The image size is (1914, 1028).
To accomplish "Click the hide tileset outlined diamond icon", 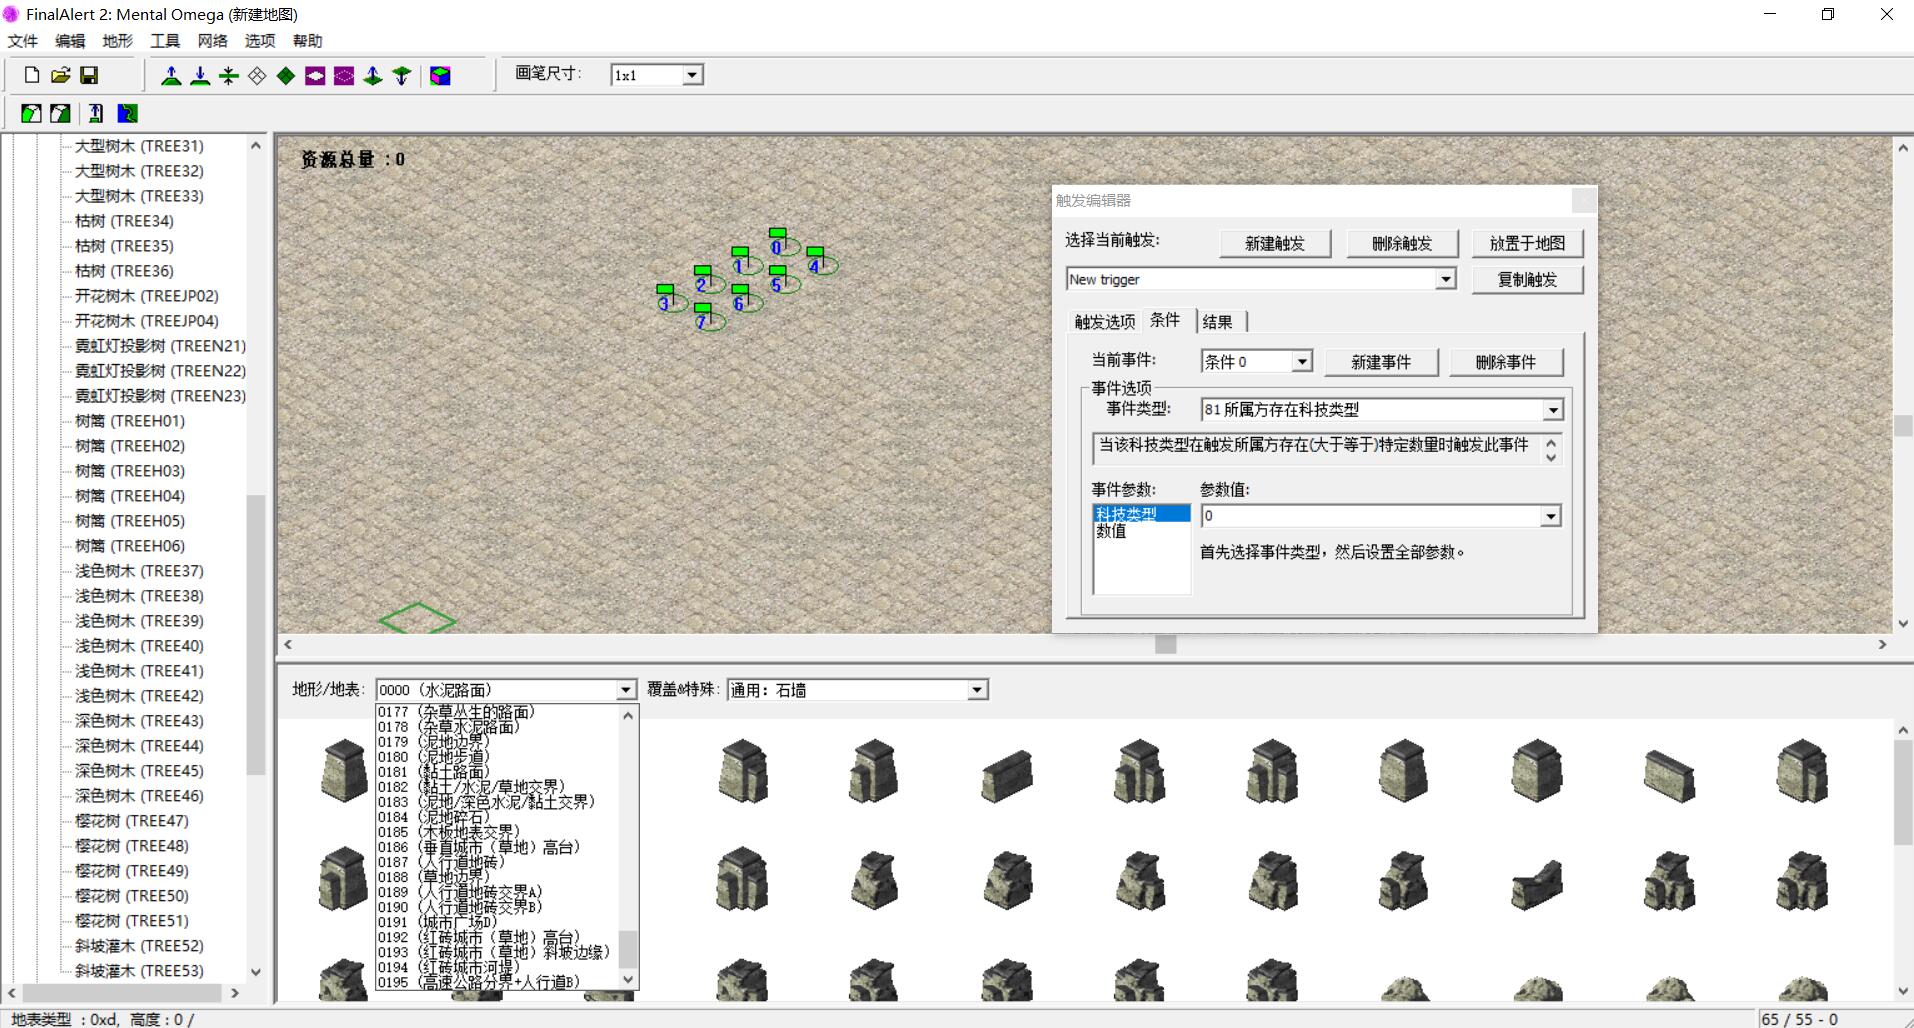I will pyautogui.click(x=257, y=75).
